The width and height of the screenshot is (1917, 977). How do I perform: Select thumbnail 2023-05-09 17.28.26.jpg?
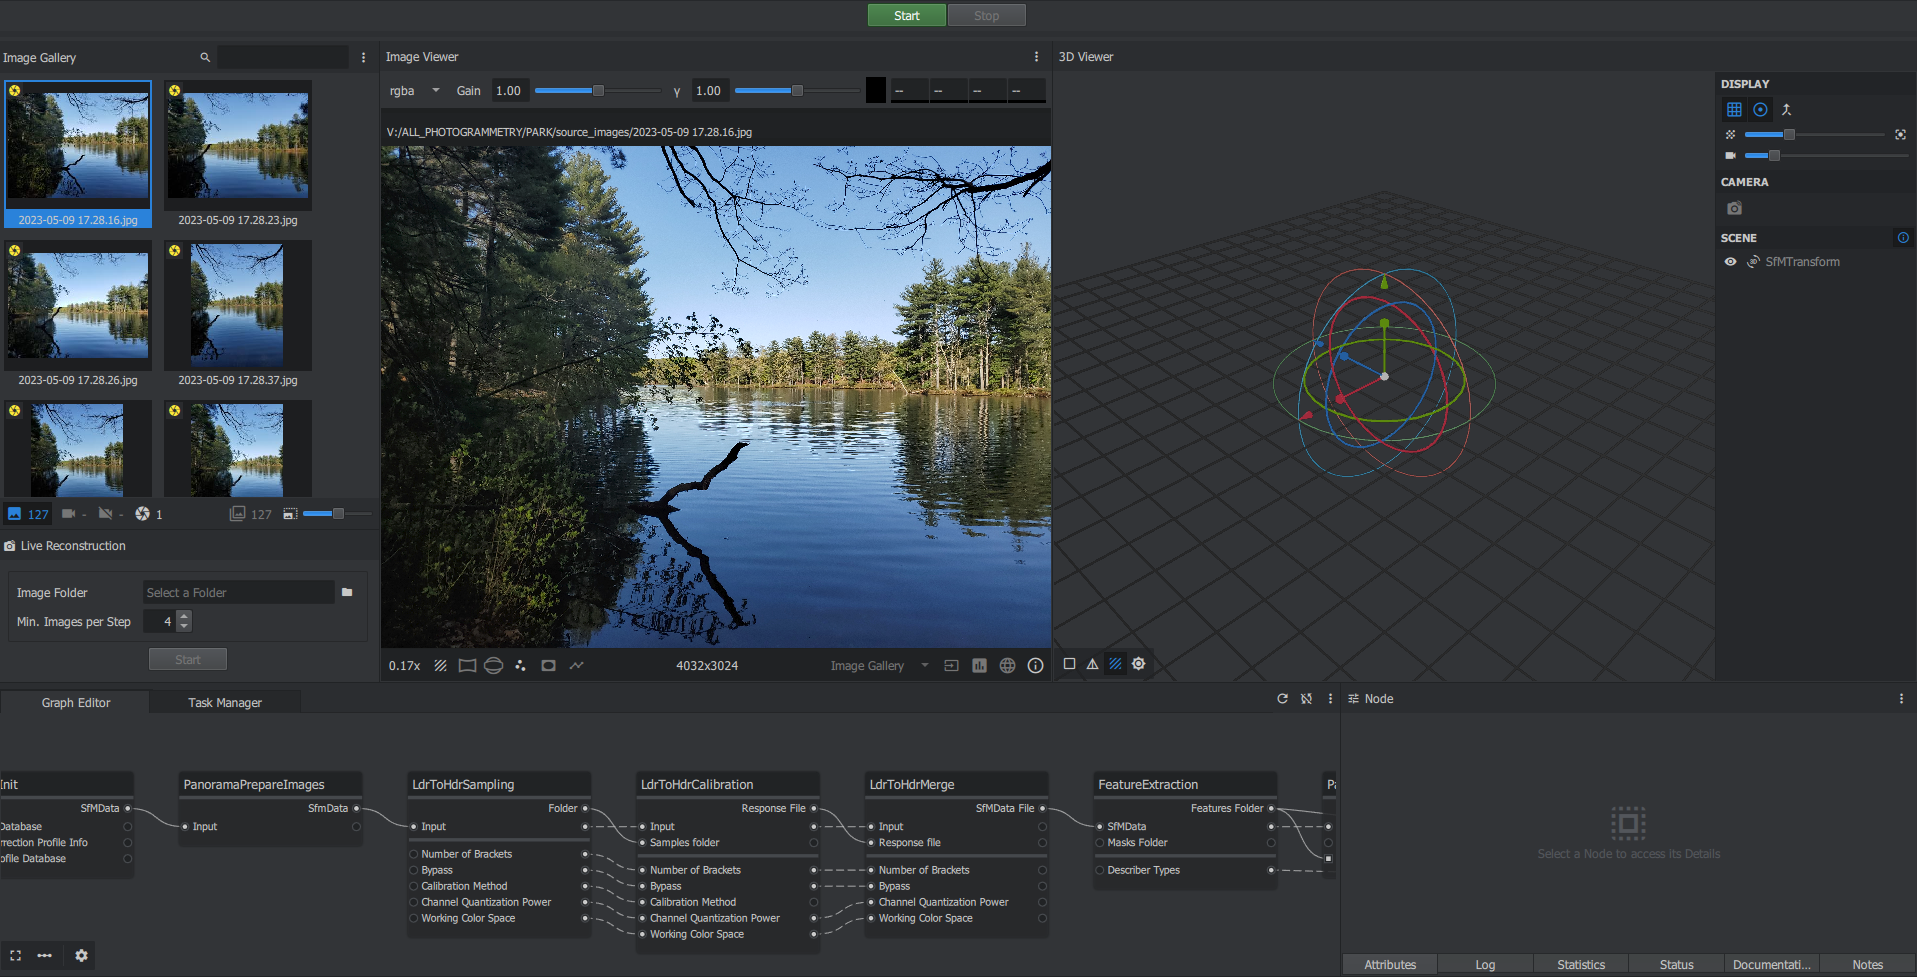tap(78, 314)
